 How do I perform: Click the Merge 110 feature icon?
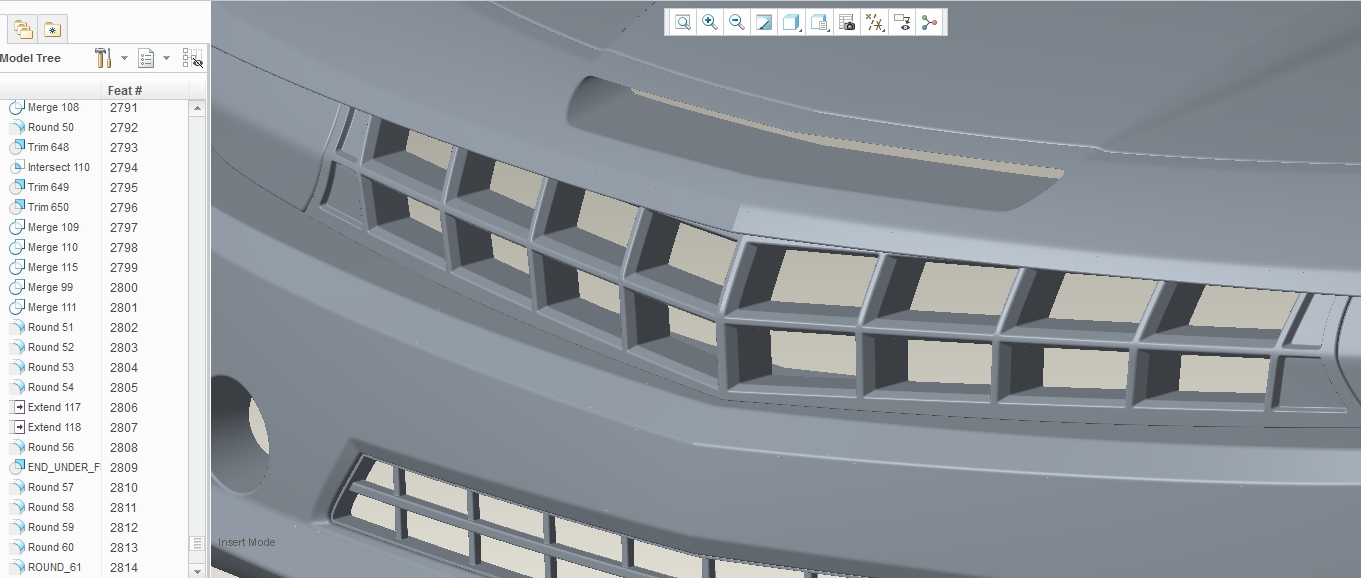[x=17, y=247]
